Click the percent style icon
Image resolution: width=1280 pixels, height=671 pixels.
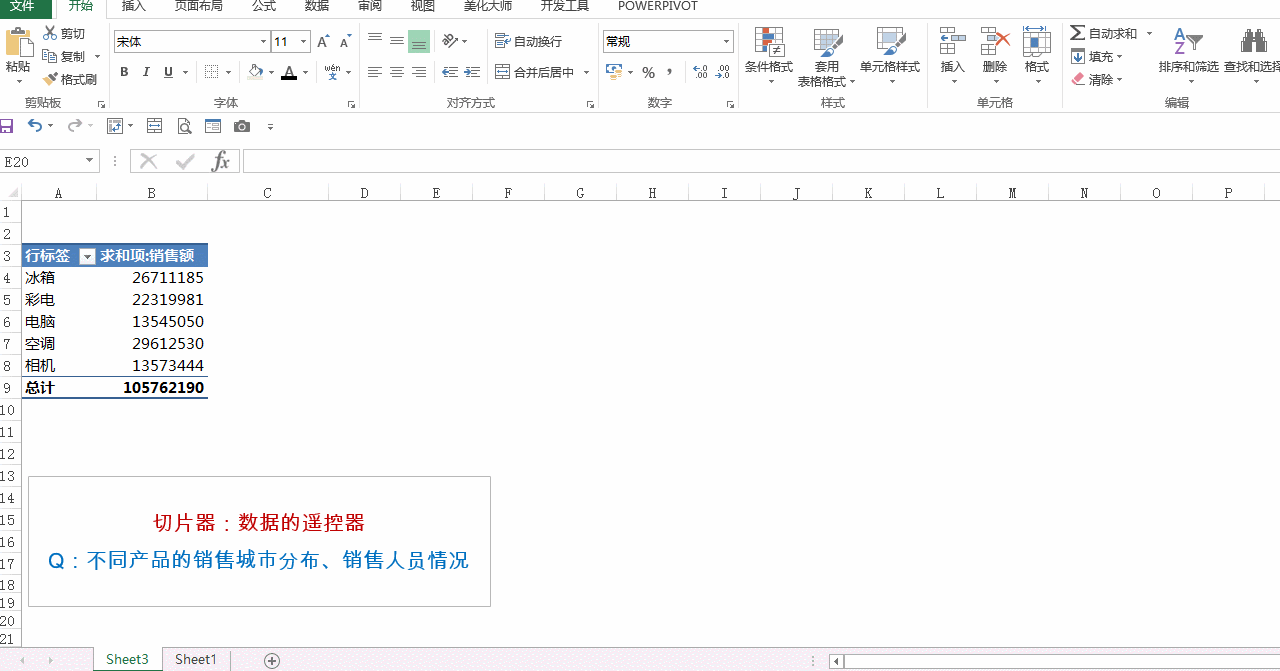click(x=648, y=72)
